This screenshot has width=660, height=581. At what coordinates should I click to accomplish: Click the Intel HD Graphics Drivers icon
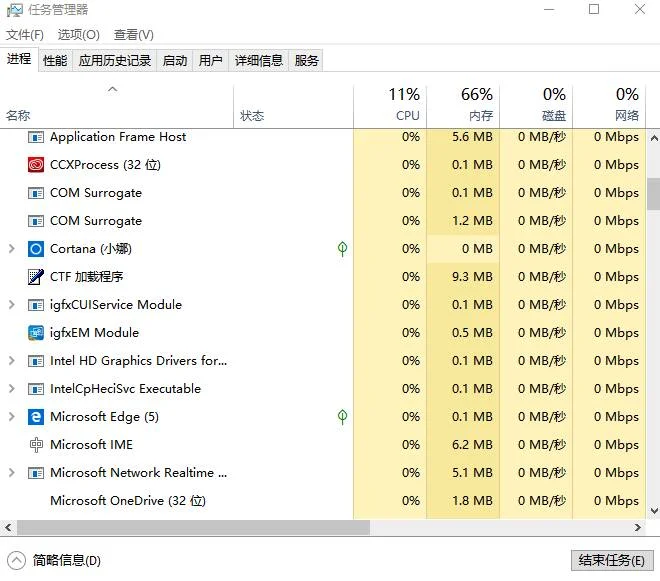(x=36, y=361)
